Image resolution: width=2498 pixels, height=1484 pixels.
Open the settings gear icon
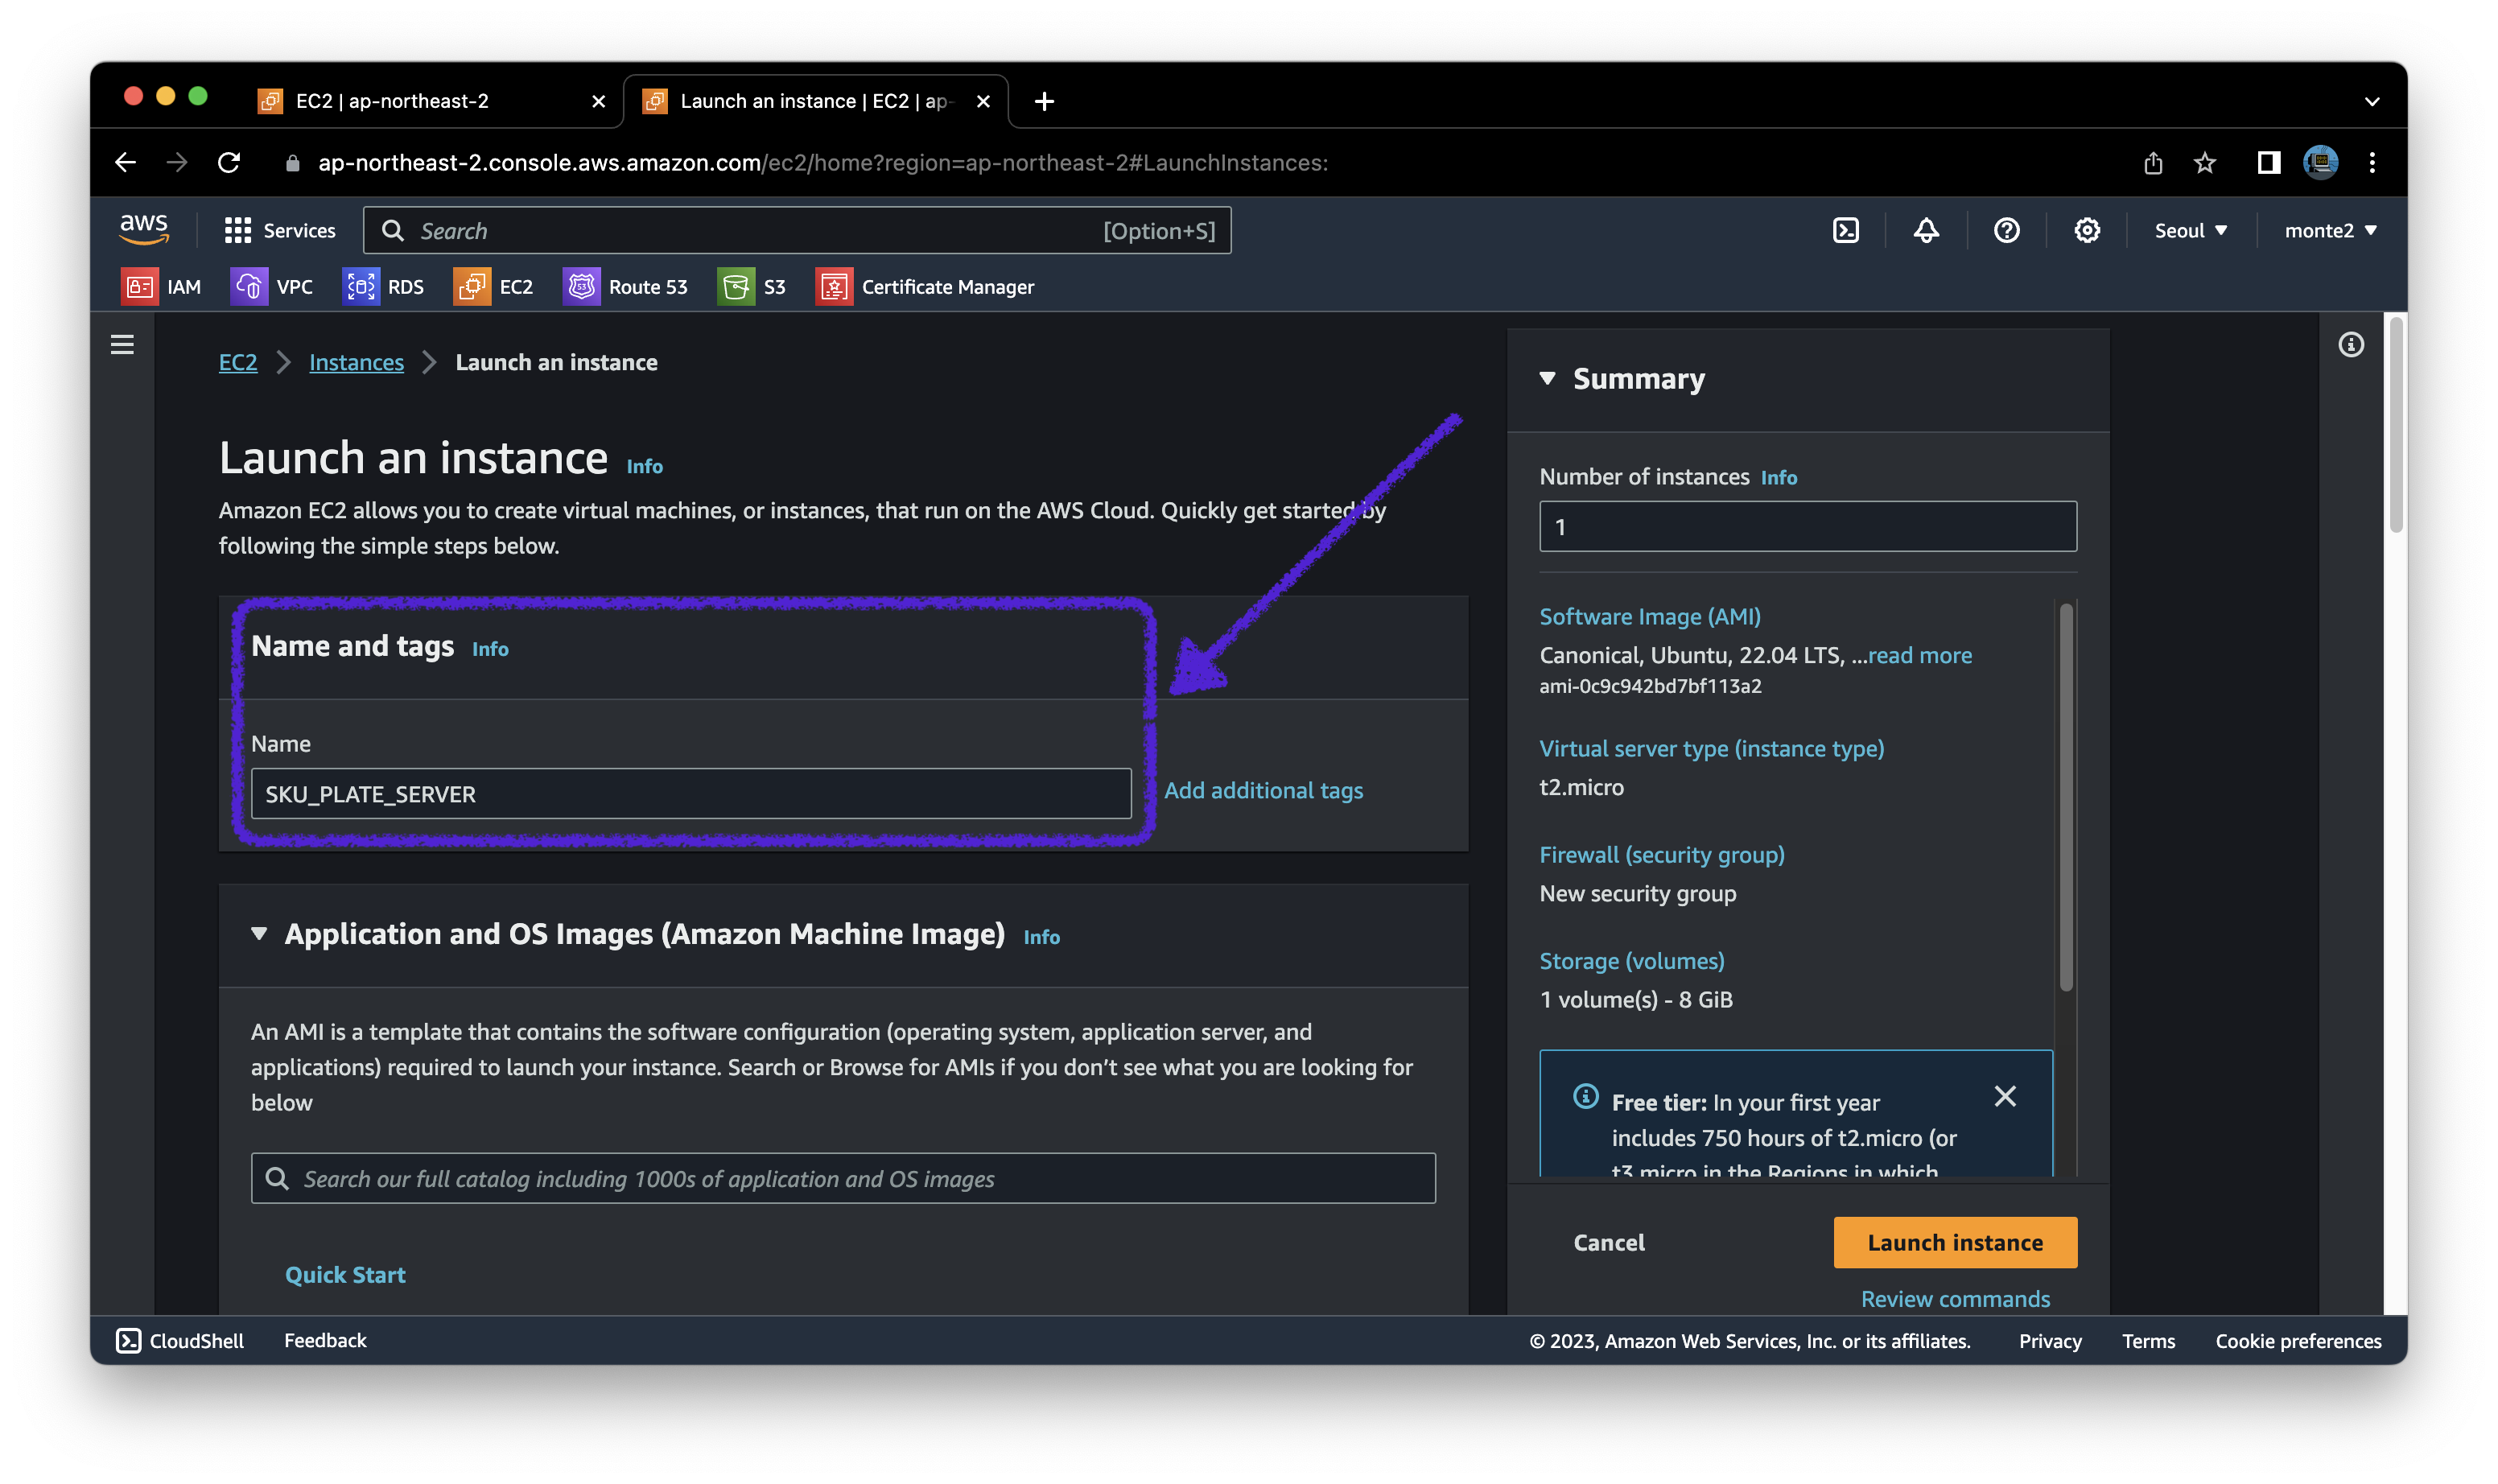(2086, 231)
